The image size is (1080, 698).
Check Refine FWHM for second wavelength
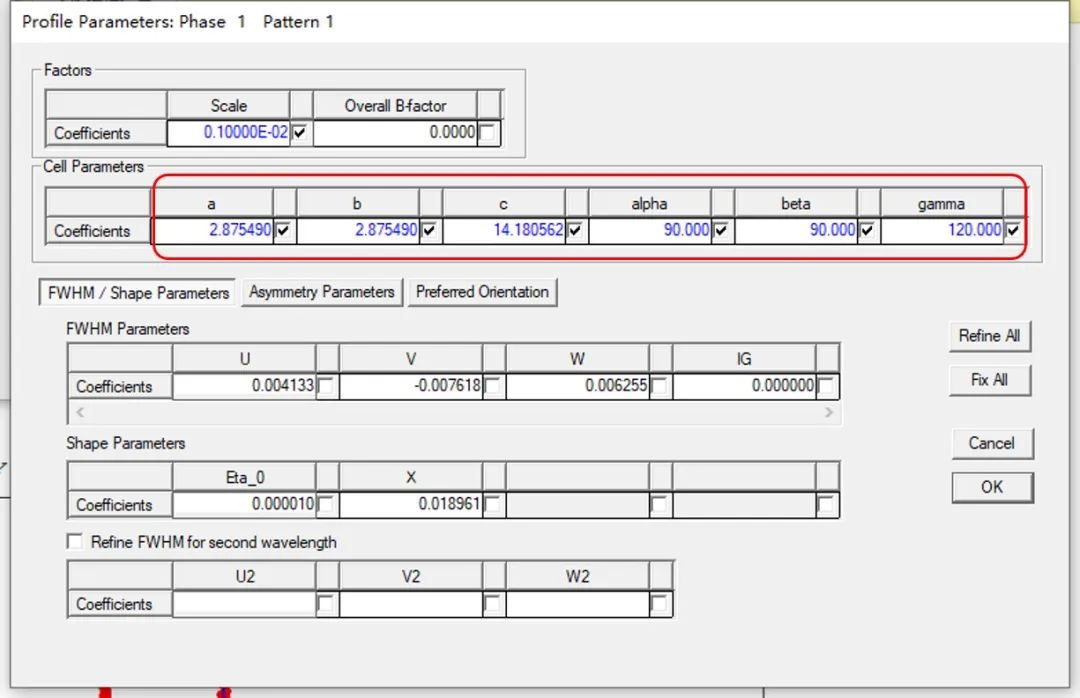coord(75,542)
